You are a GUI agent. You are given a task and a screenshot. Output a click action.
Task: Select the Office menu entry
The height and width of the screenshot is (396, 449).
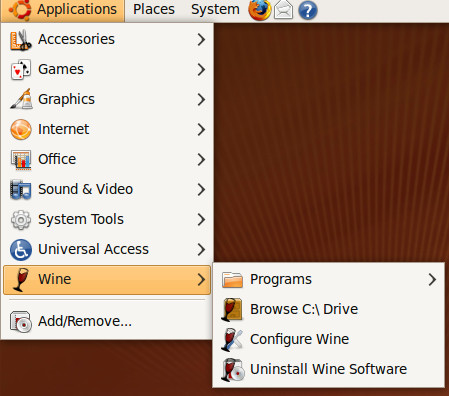[x=107, y=159]
